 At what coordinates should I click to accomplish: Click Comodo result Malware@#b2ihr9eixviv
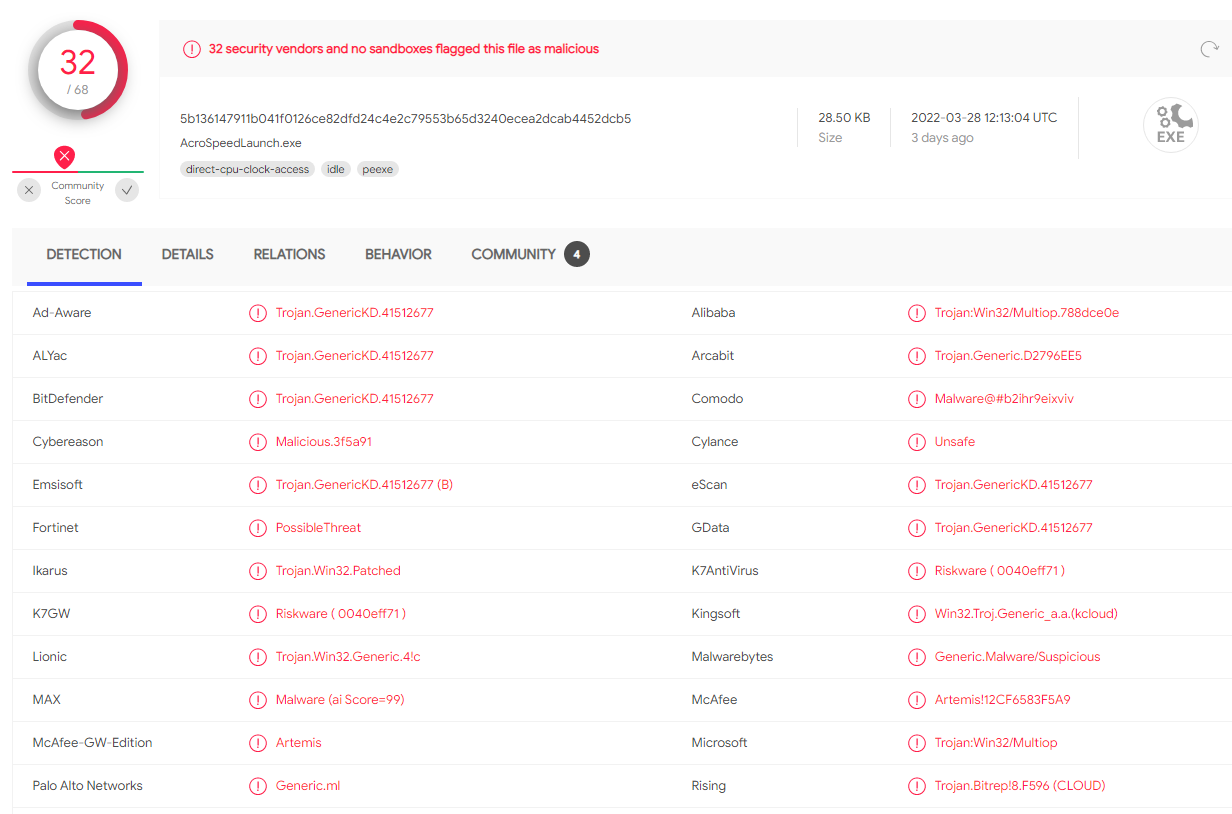(1004, 399)
